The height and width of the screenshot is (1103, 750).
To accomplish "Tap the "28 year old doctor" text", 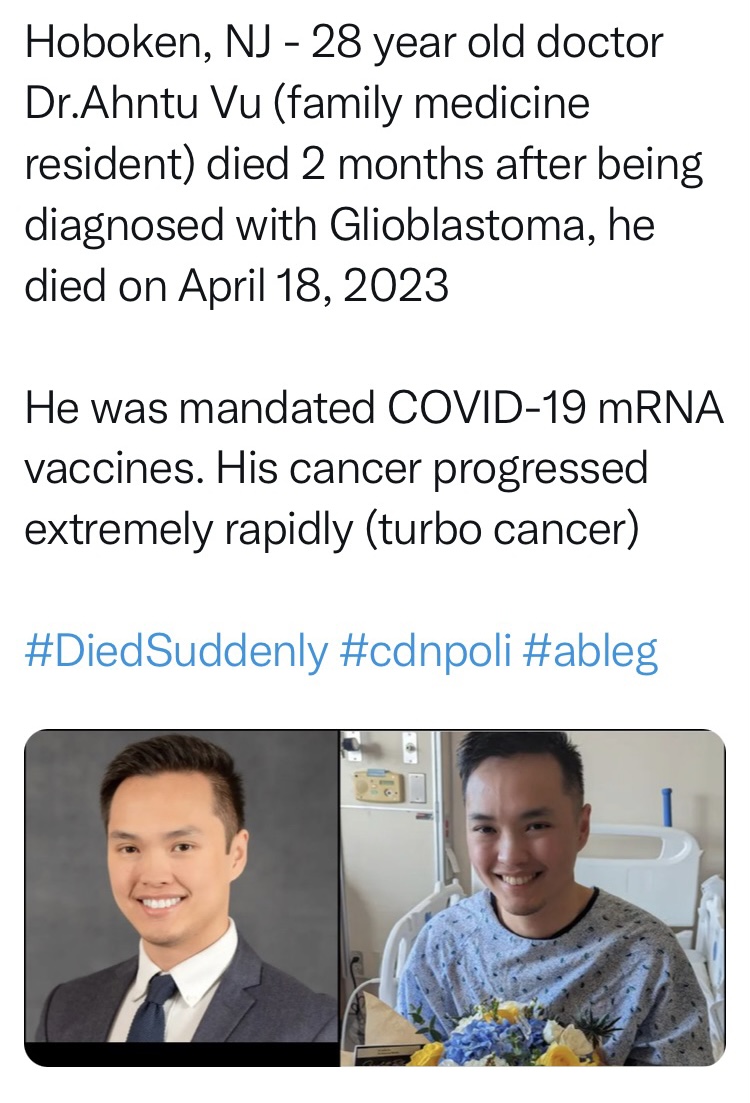I will pyautogui.click(x=481, y=42).
